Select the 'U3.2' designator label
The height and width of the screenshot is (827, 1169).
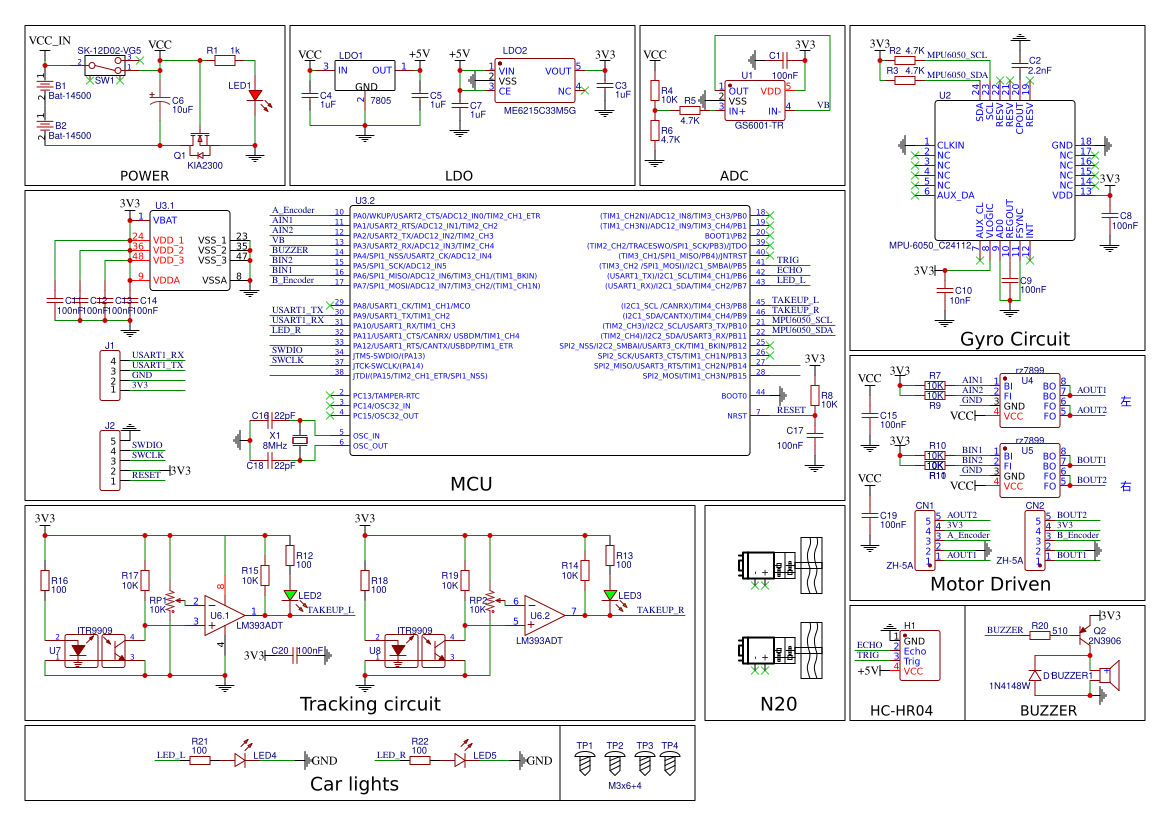point(365,201)
